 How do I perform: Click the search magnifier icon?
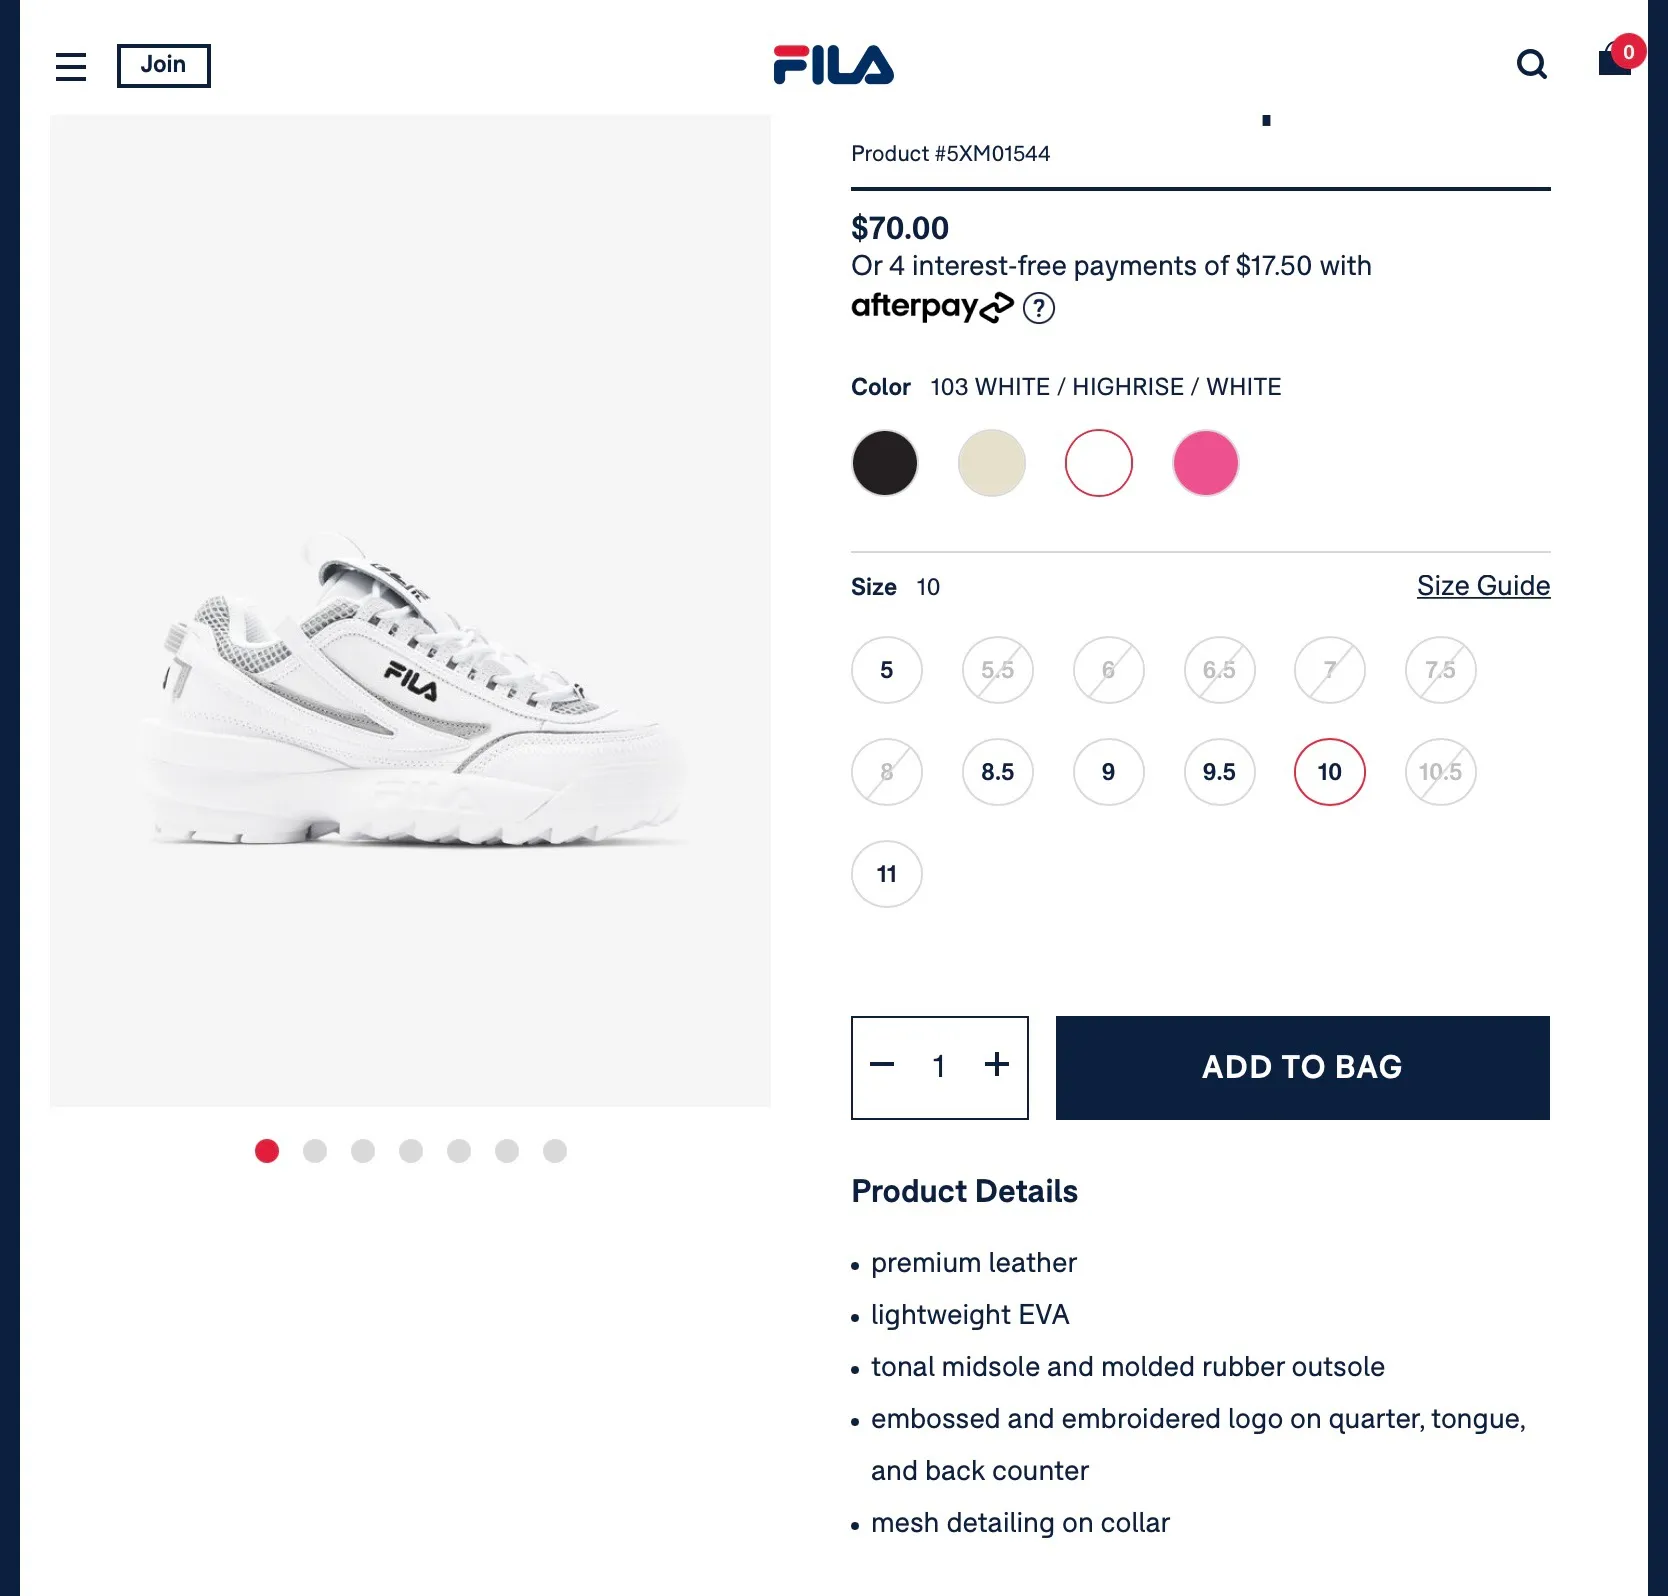click(1532, 64)
